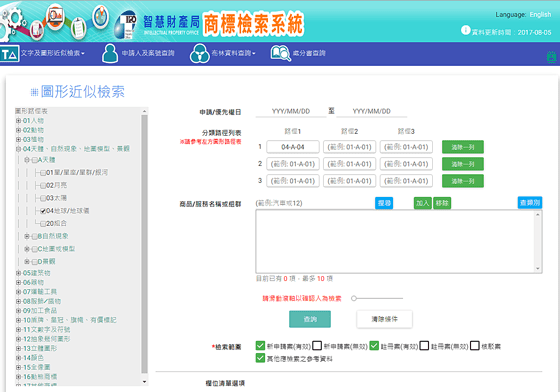Check the D景觀 checkbox
The image size is (560, 392).
point(35,262)
